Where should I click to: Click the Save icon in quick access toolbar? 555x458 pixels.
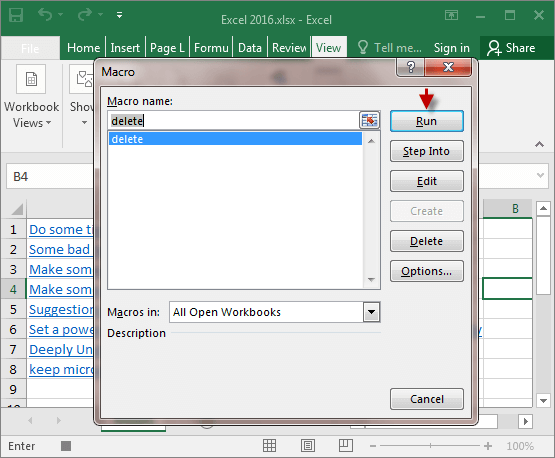point(16,15)
